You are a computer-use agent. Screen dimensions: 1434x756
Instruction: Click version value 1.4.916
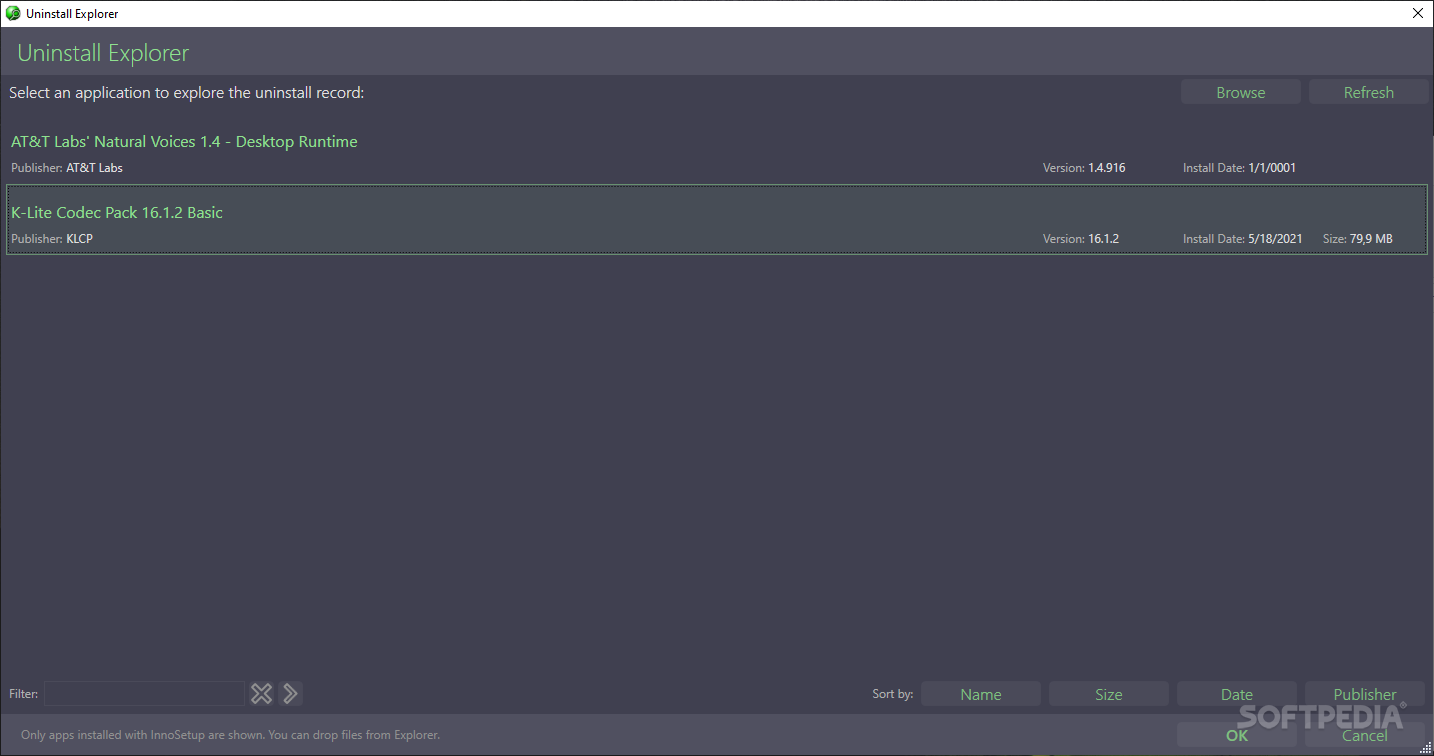click(x=1107, y=168)
